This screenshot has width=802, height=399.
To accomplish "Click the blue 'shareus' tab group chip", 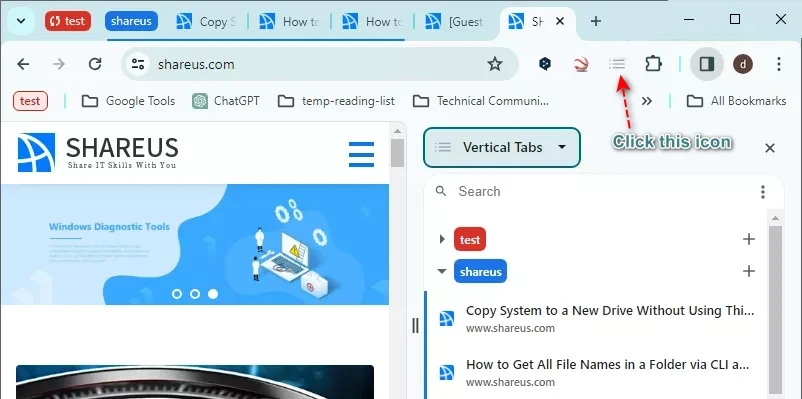I will click(131, 21).
